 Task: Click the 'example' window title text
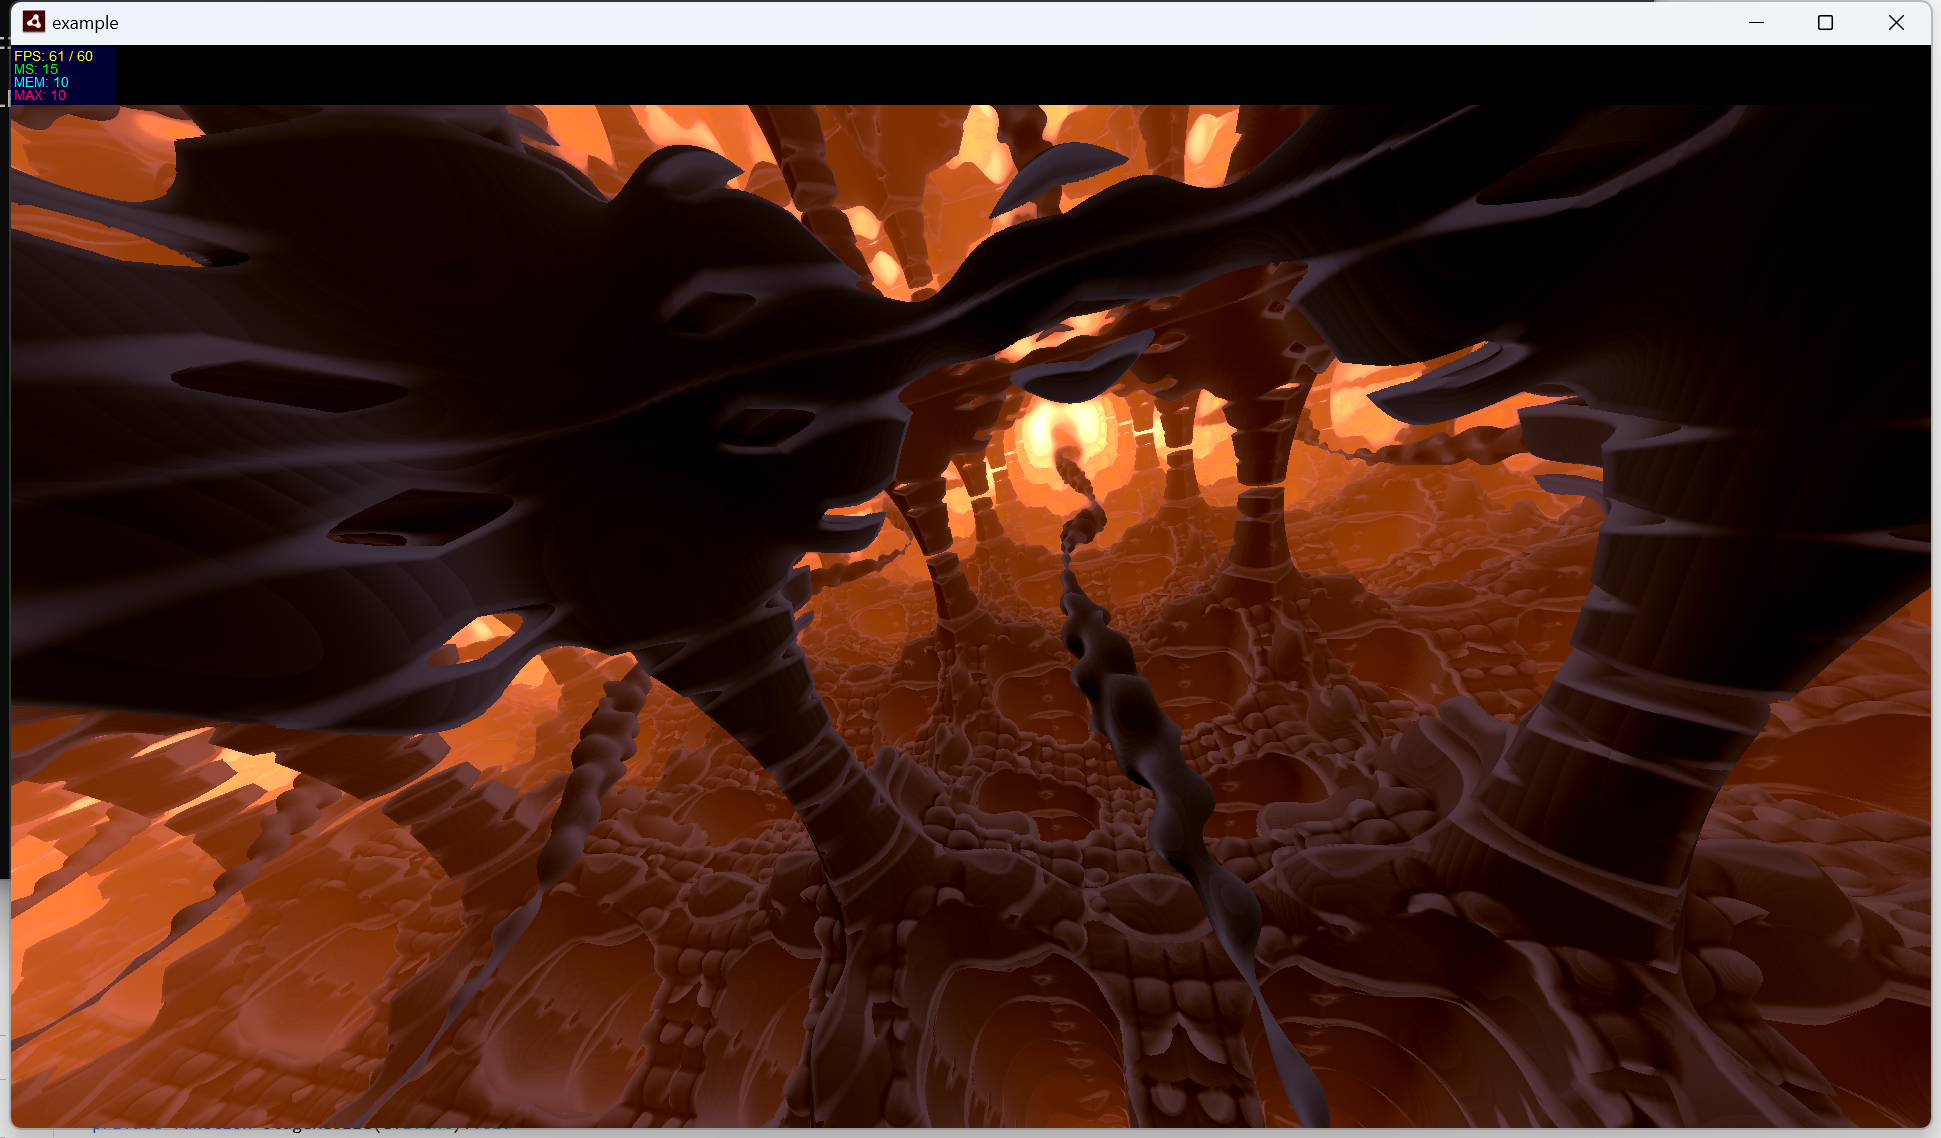pyautogui.click(x=85, y=23)
